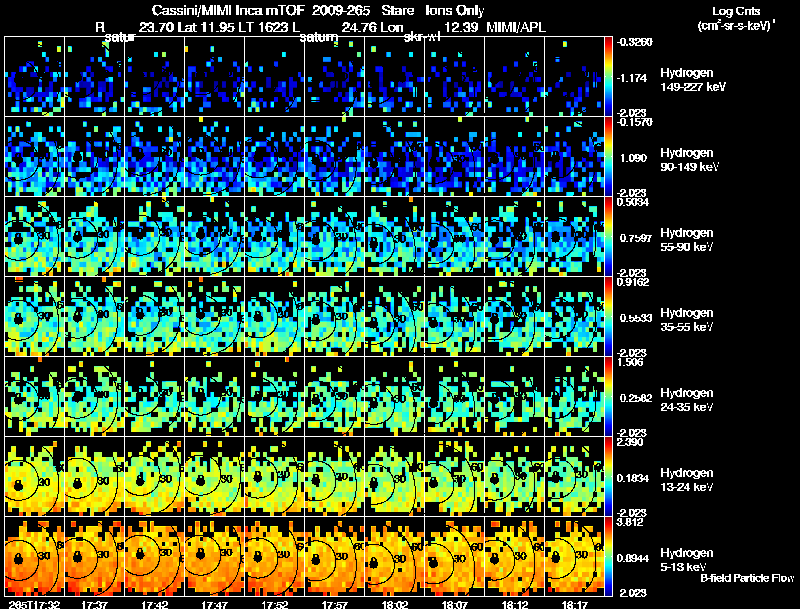Select the 24-35 keV image panel at 18:12
The width and height of the screenshot is (800, 609).
[515, 396]
